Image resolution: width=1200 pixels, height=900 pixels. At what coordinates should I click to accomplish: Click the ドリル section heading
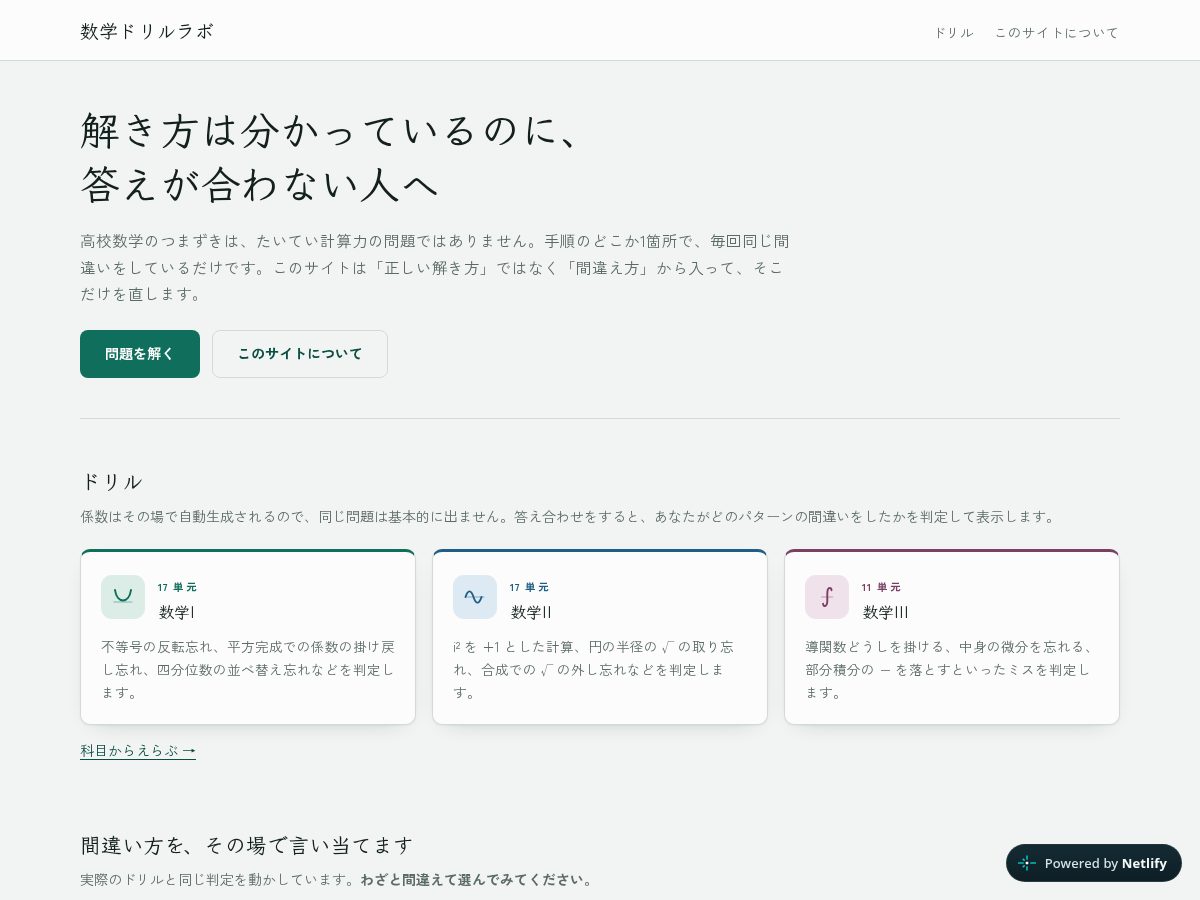pos(111,481)
